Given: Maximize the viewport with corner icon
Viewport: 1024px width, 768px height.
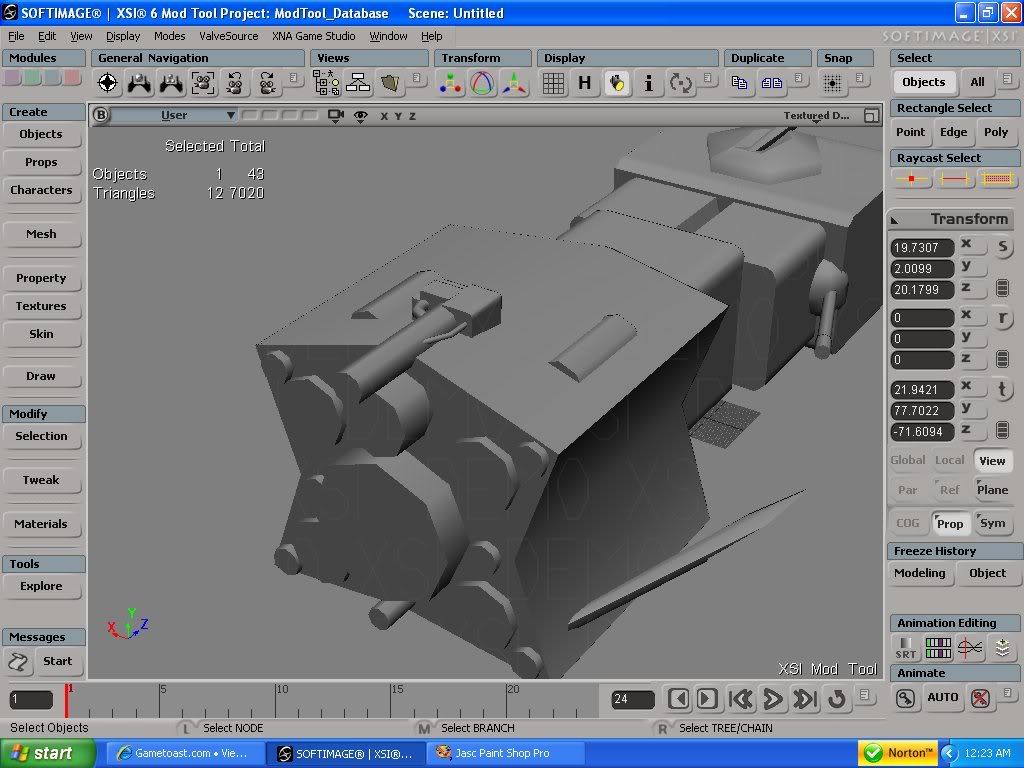Looking at the screenshot, I should click(x=871, y=116).
